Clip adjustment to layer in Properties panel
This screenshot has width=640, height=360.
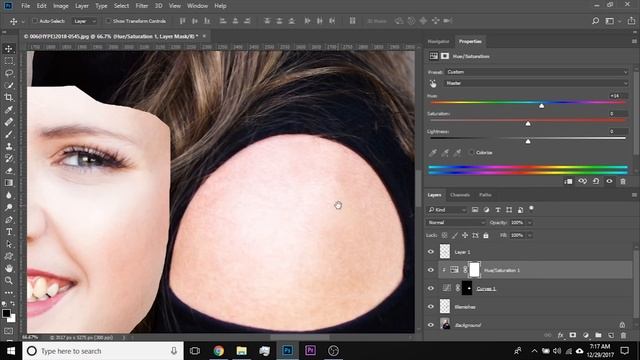(568, 182)
